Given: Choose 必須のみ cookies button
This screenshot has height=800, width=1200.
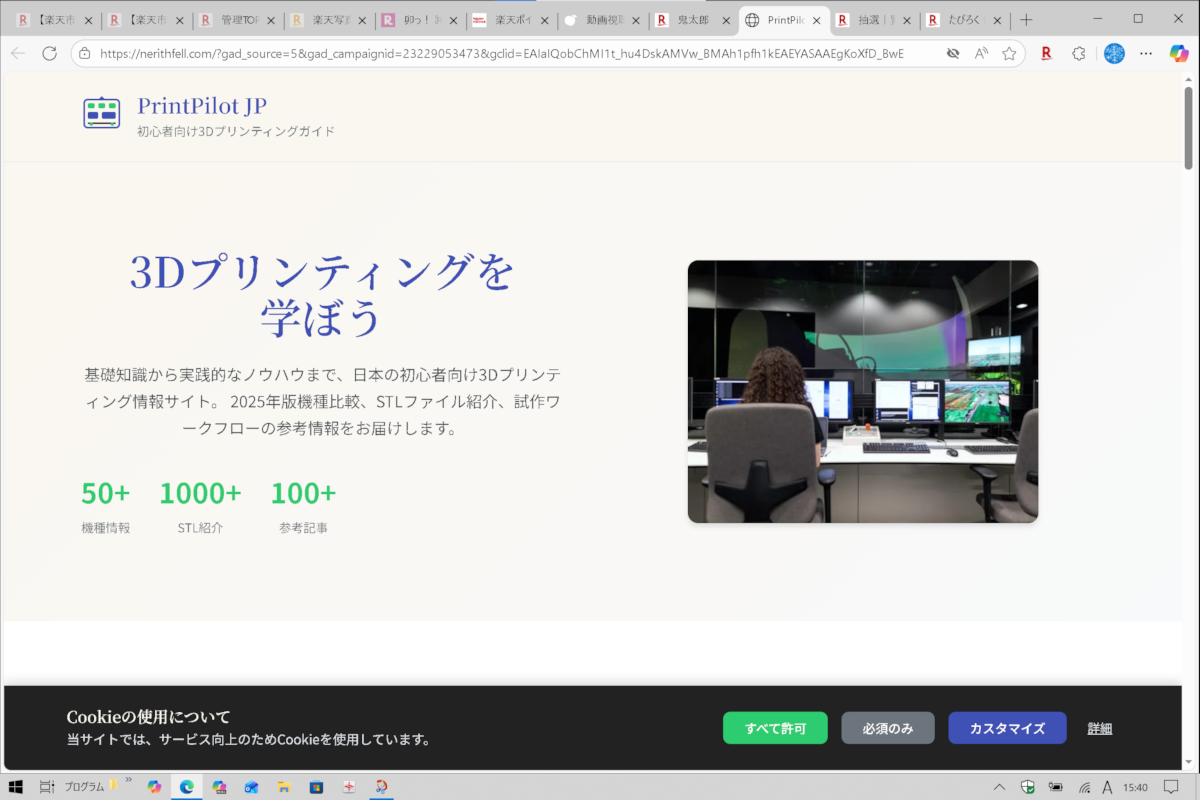Looking at the screenshot, I should [x=887, y=728].
